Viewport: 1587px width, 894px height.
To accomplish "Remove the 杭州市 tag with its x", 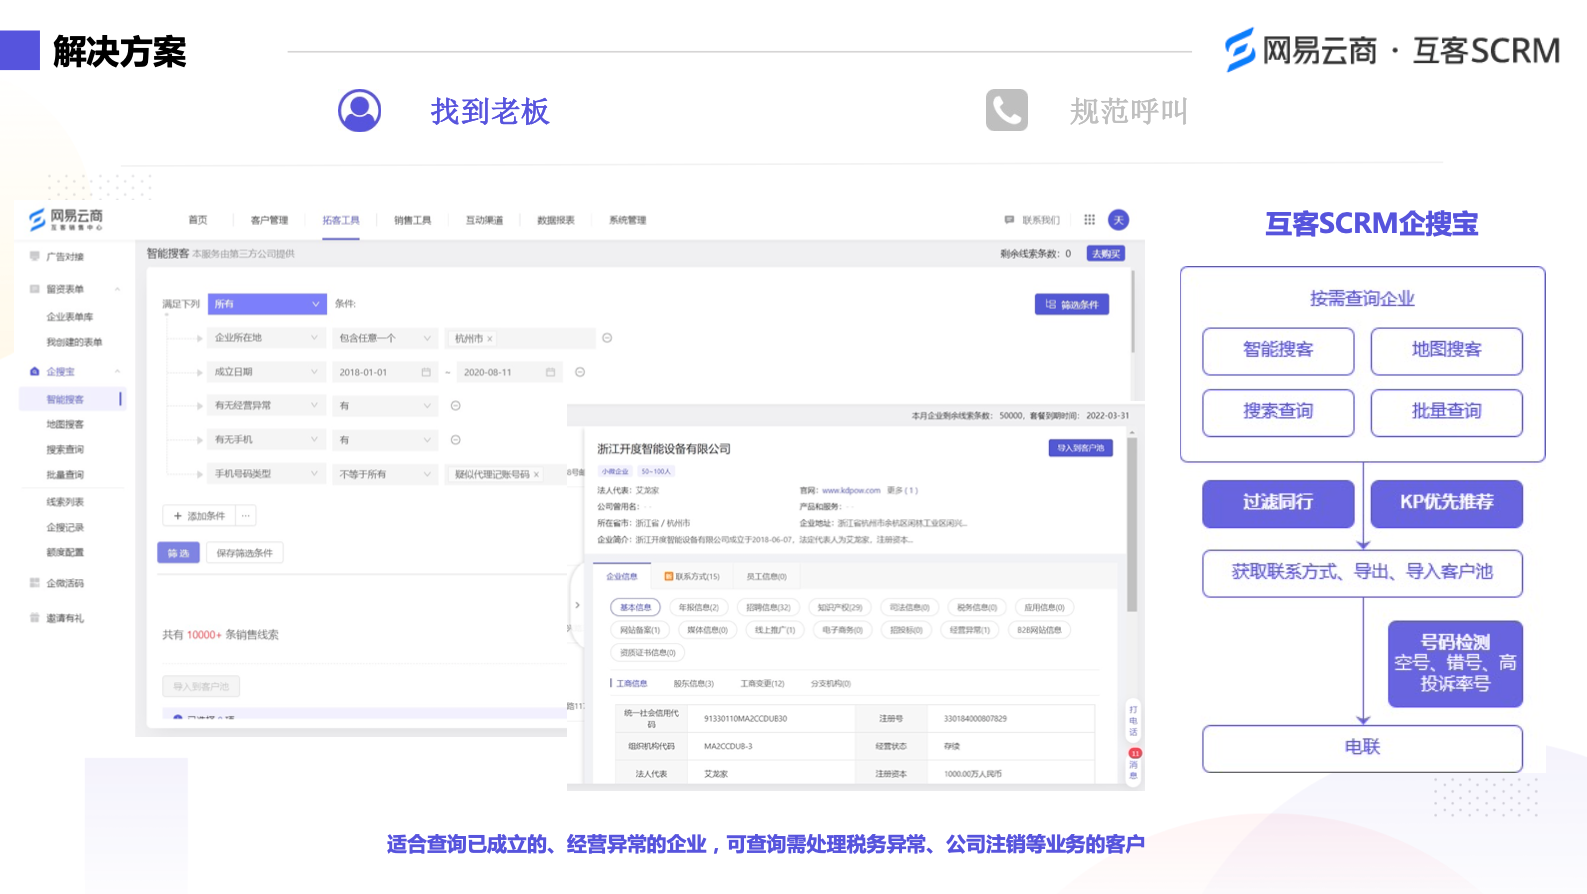I will 489,339.
